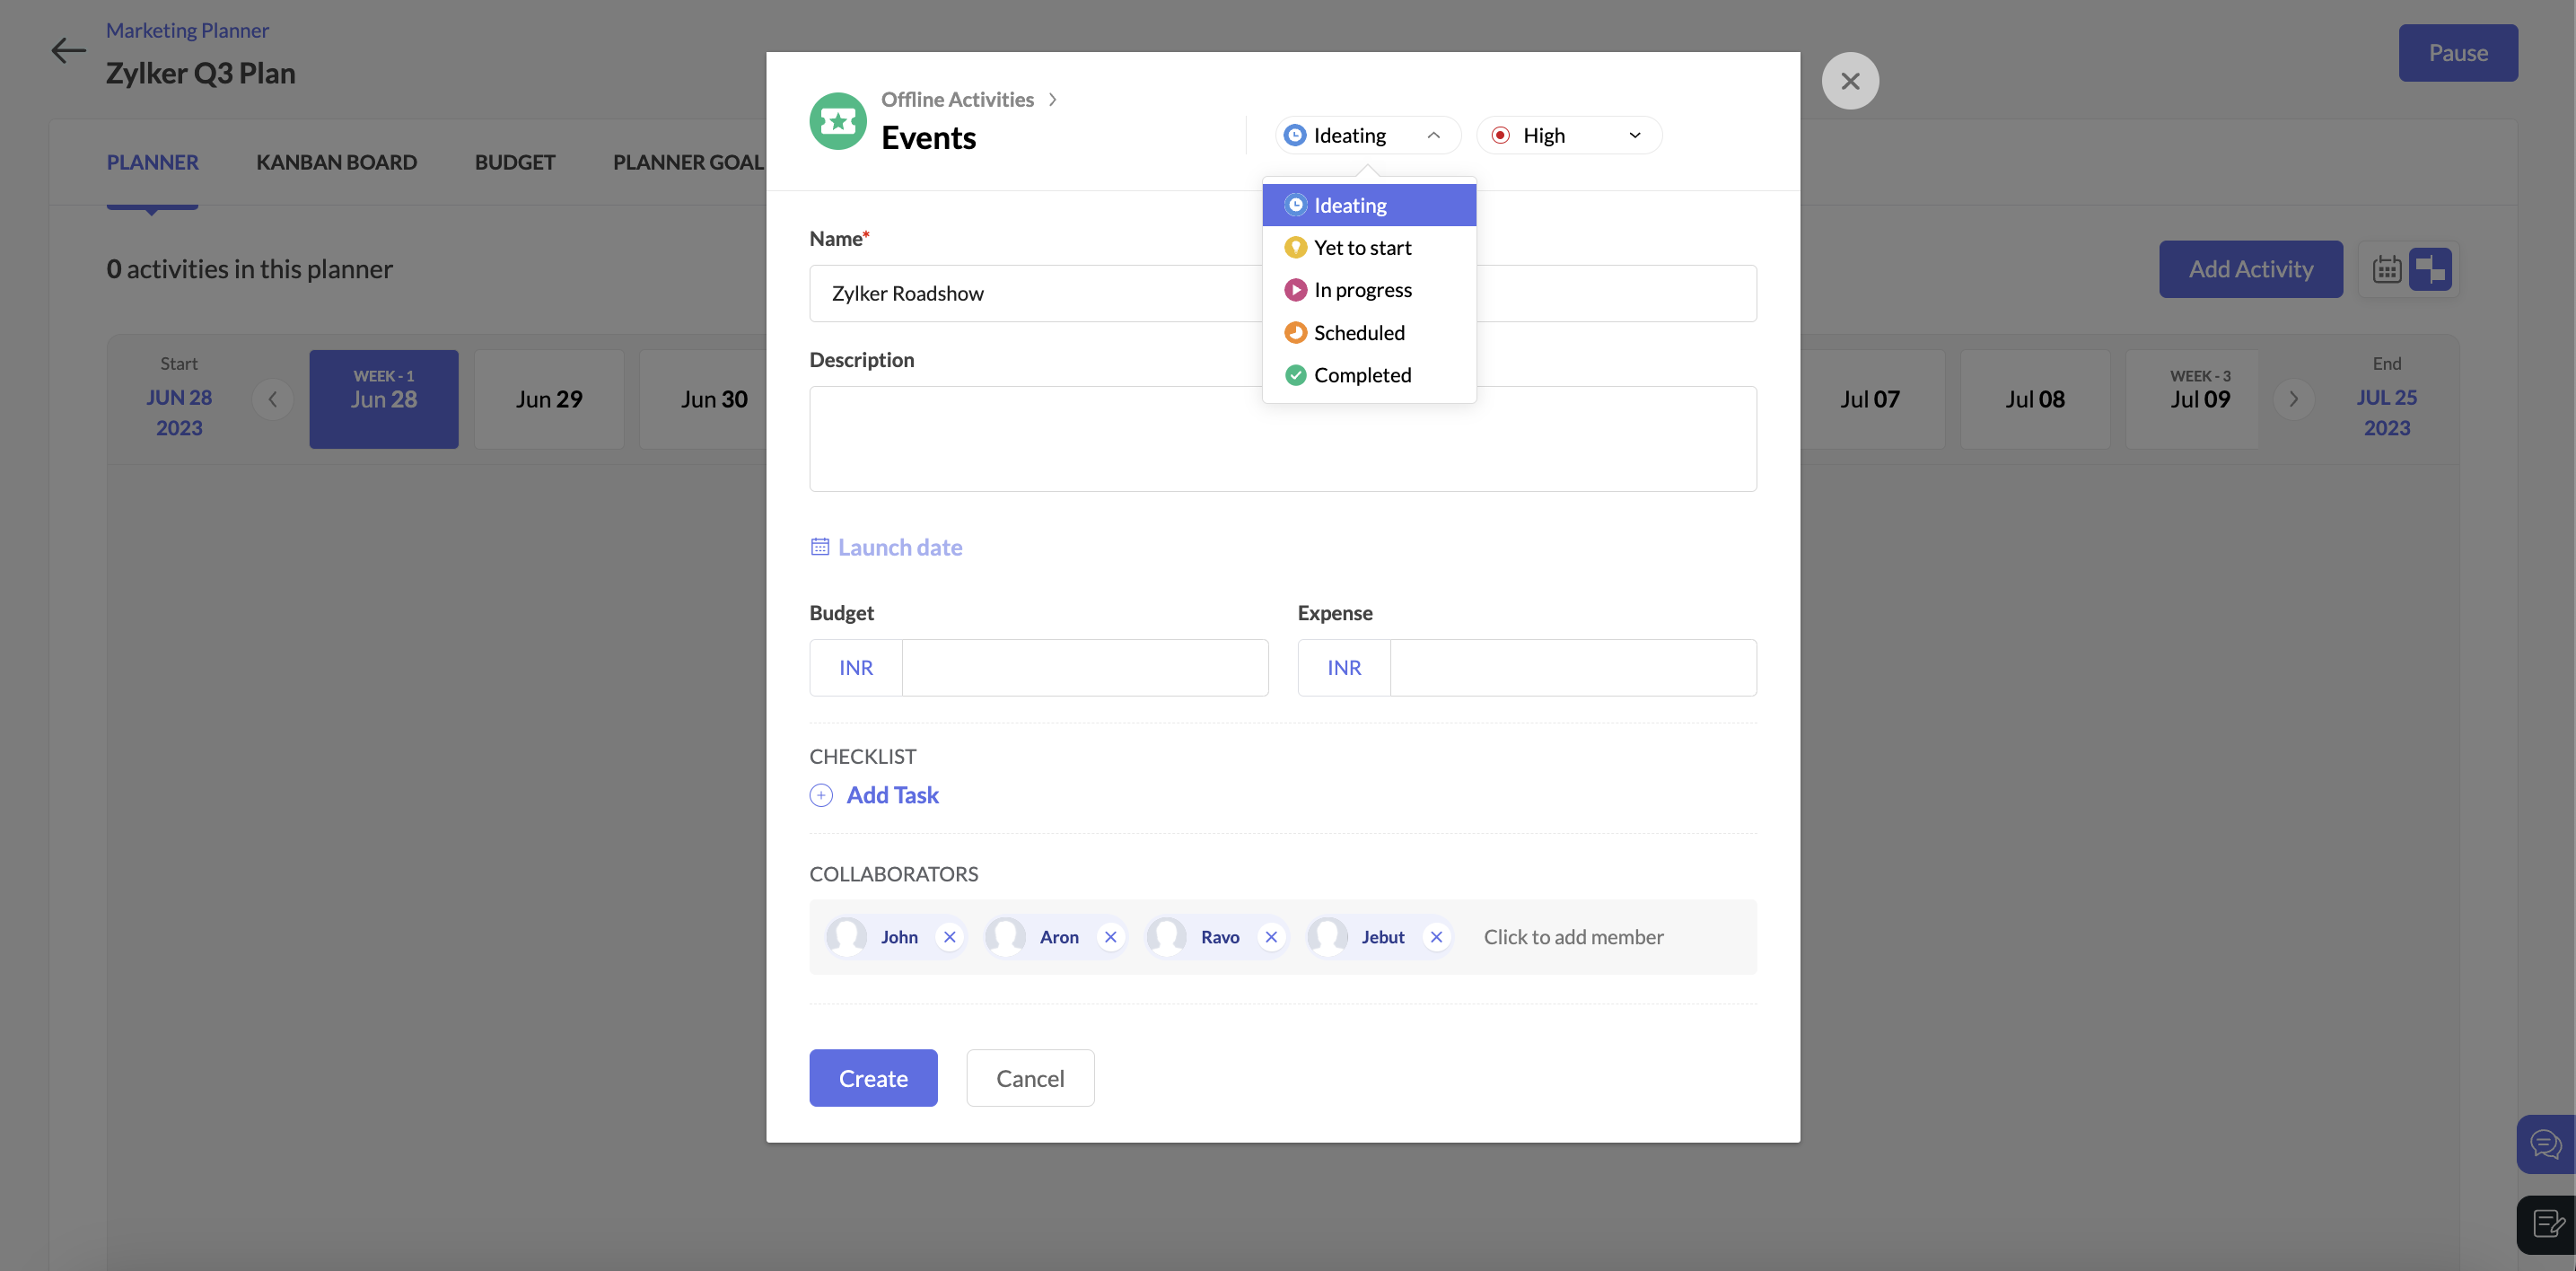Screen dimensions: 2576x1271
Task: Open the High priority dropdown
Action: [x=1567, y=134]
